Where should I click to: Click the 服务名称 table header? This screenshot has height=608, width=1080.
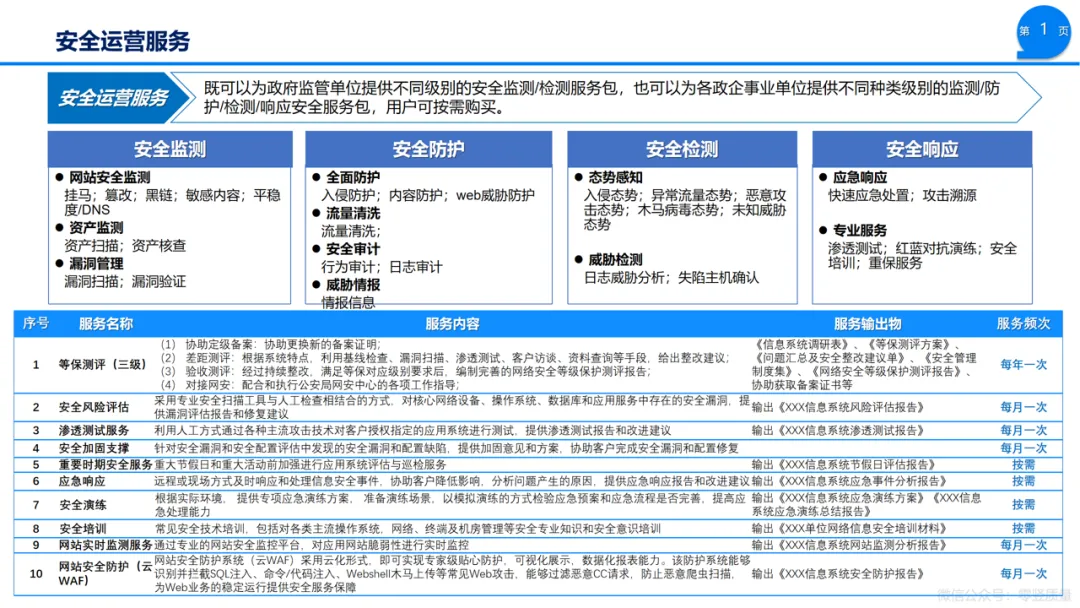[x=105, y=324]
